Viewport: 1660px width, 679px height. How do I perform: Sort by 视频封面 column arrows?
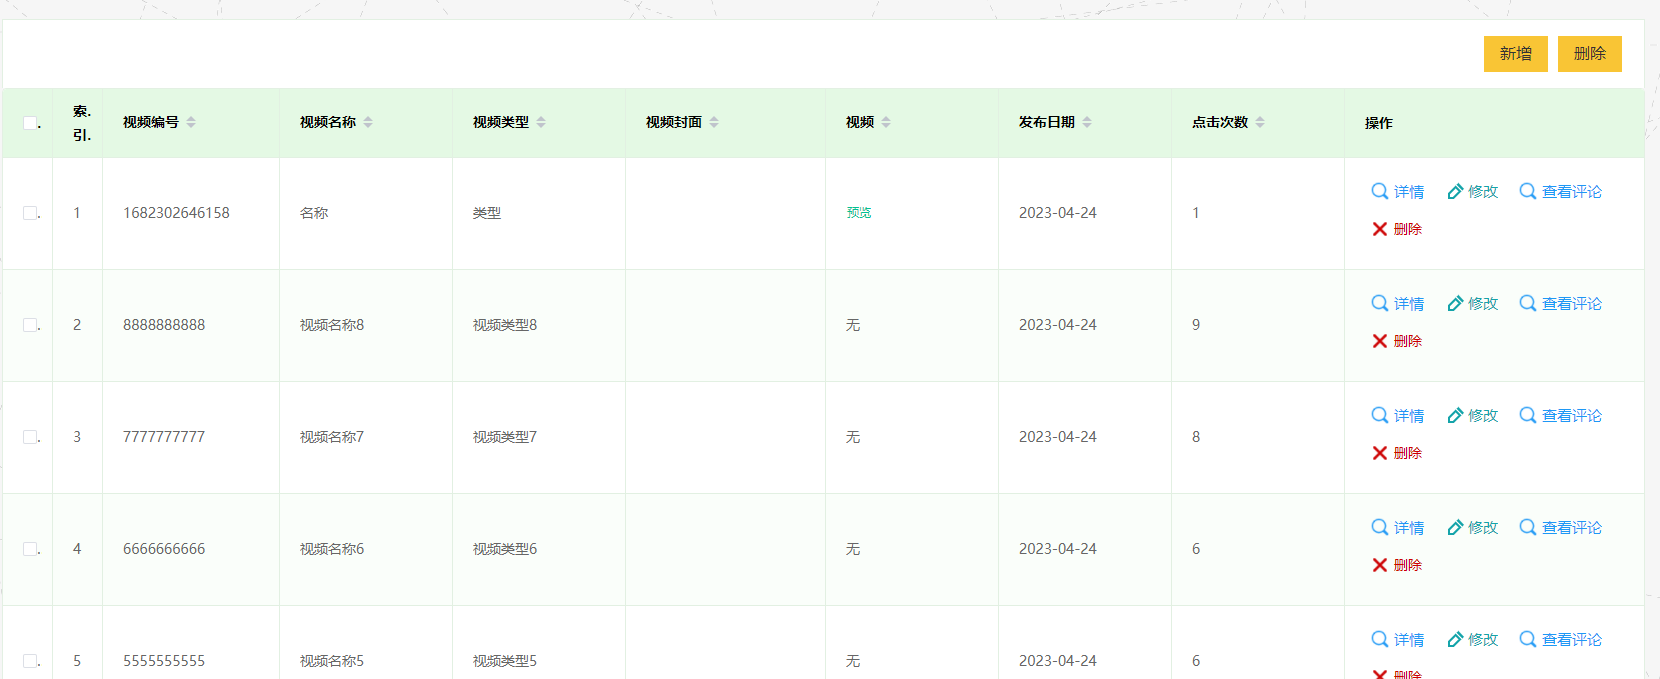tap(714, 122)
